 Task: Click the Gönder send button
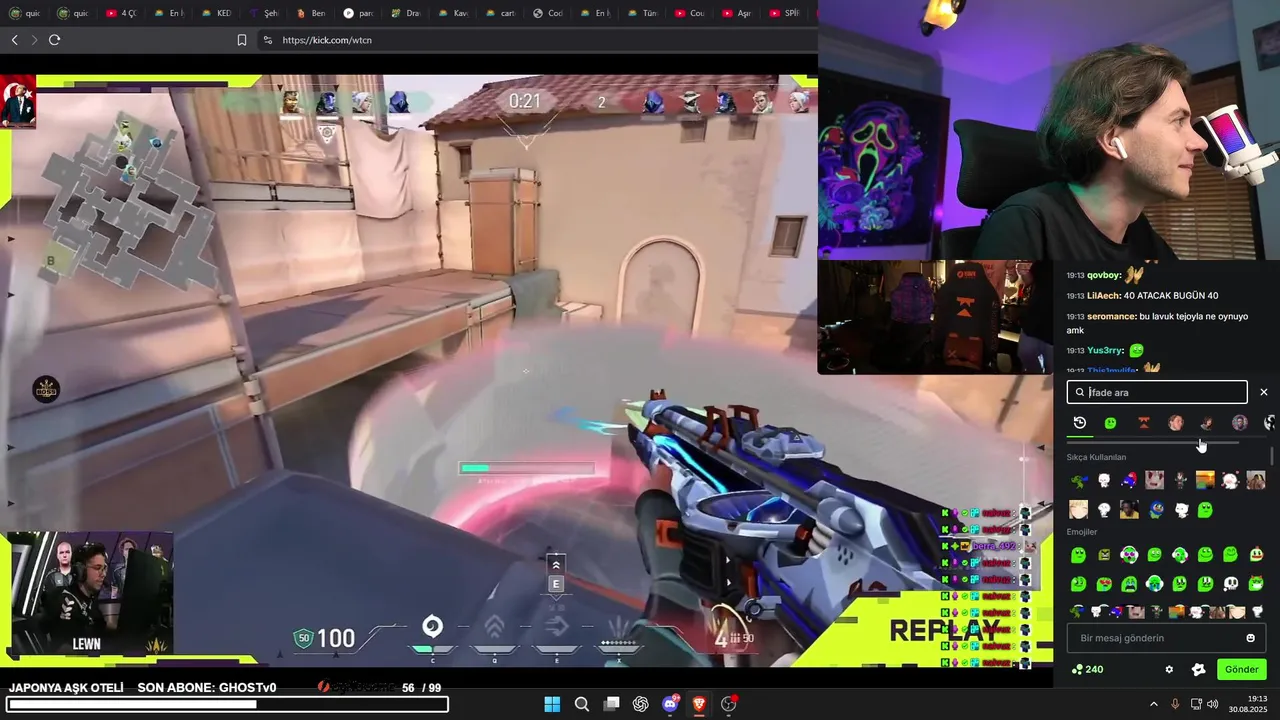[1241, 669]
